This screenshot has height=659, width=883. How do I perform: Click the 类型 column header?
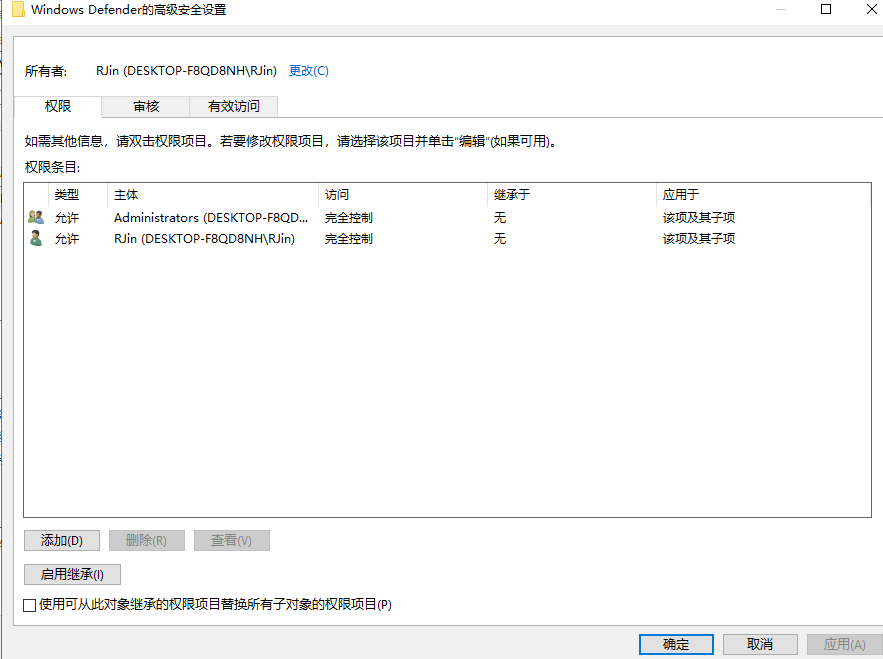(x=78, y=195)
